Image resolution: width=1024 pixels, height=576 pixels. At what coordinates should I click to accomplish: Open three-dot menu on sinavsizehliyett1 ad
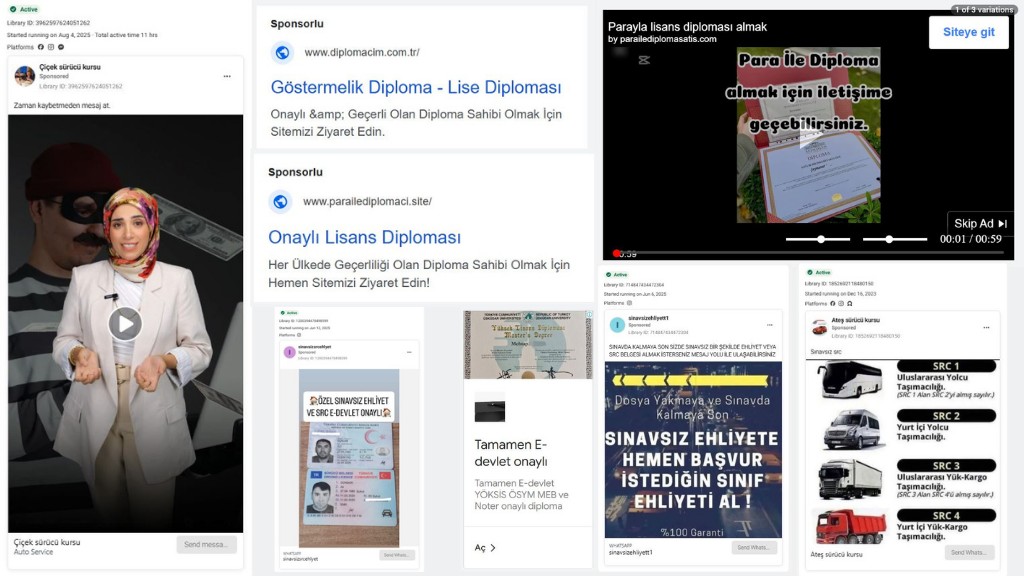click(768, 324)
